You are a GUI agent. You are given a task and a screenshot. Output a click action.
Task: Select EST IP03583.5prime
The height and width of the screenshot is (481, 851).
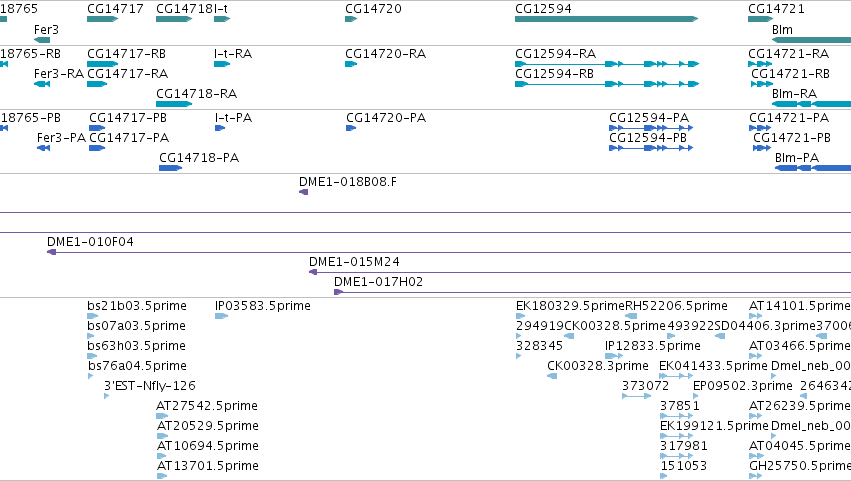(263, 306)
